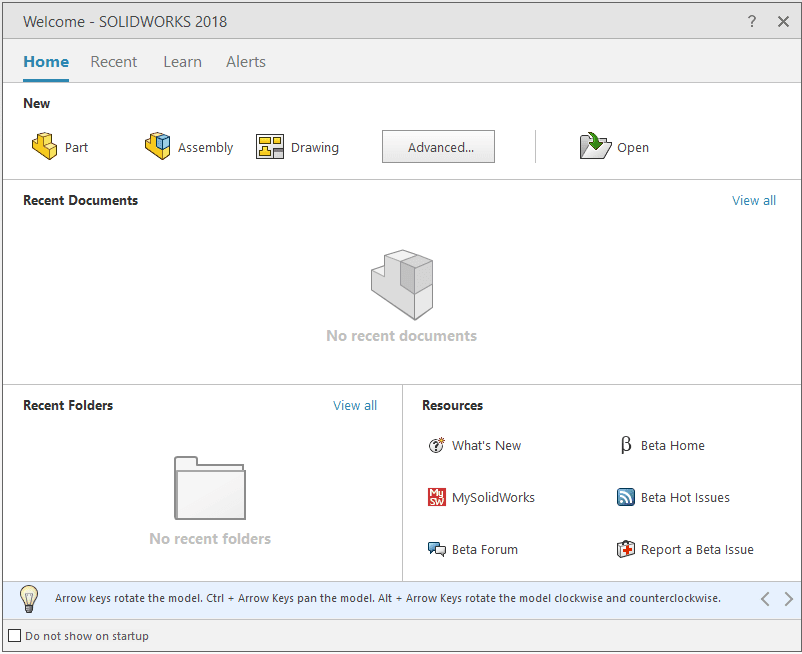Open the What's New link text
The height and width of the screenshot is (654, 802).
pos(486,445)
